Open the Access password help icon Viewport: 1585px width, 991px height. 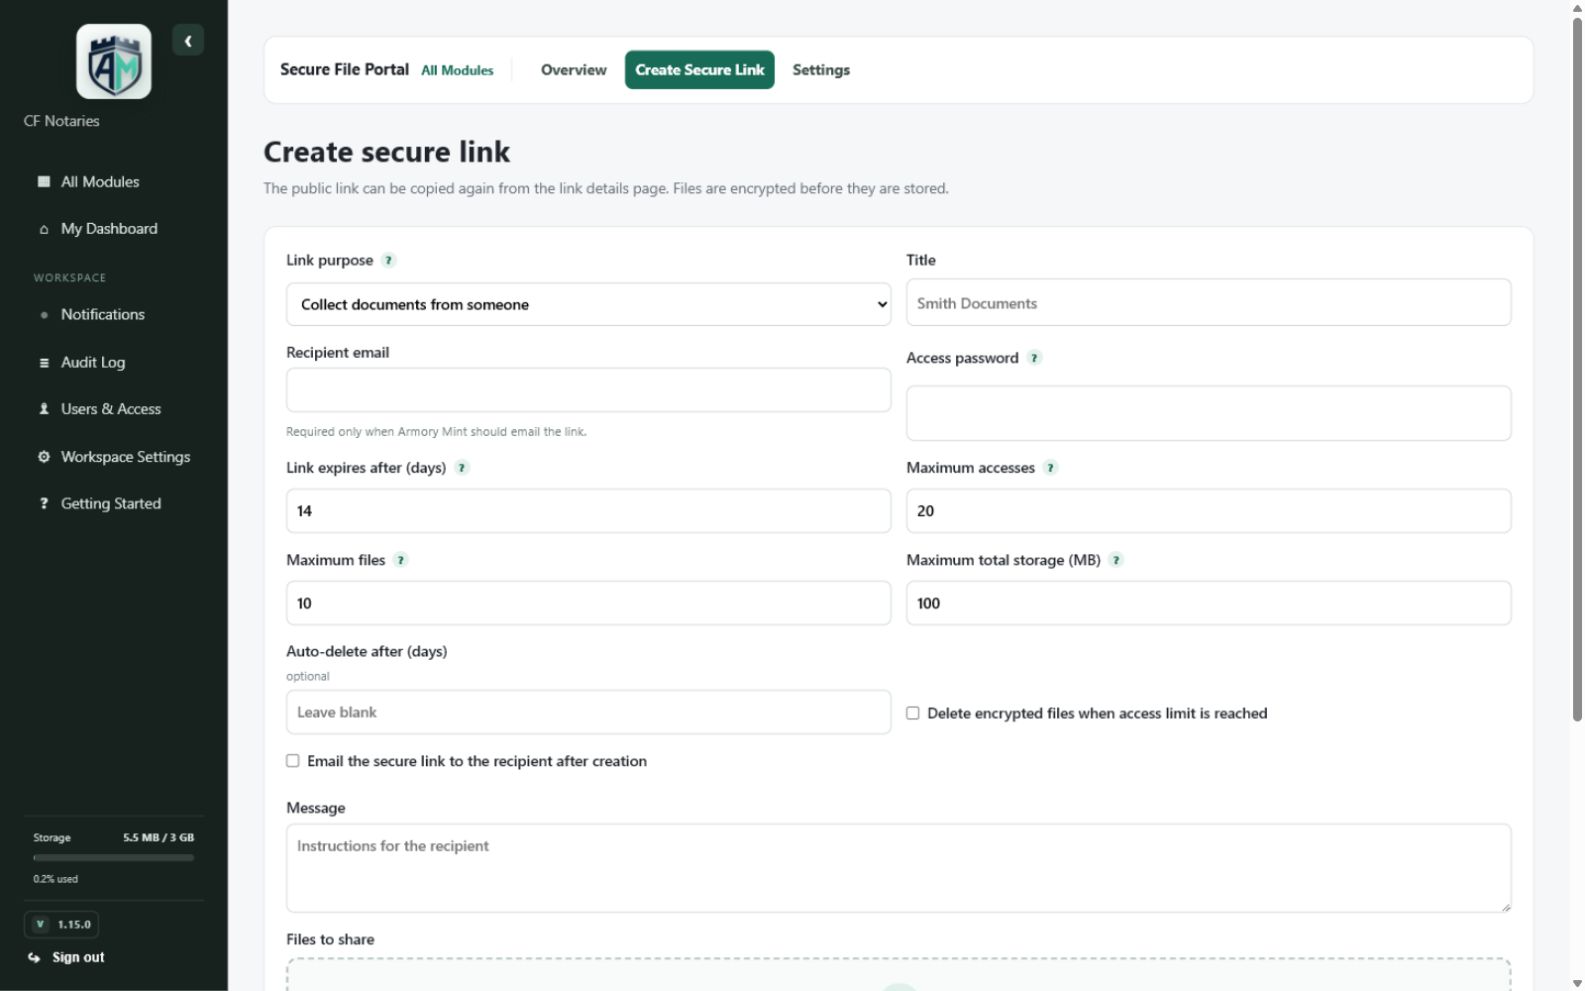point(1035,358)
